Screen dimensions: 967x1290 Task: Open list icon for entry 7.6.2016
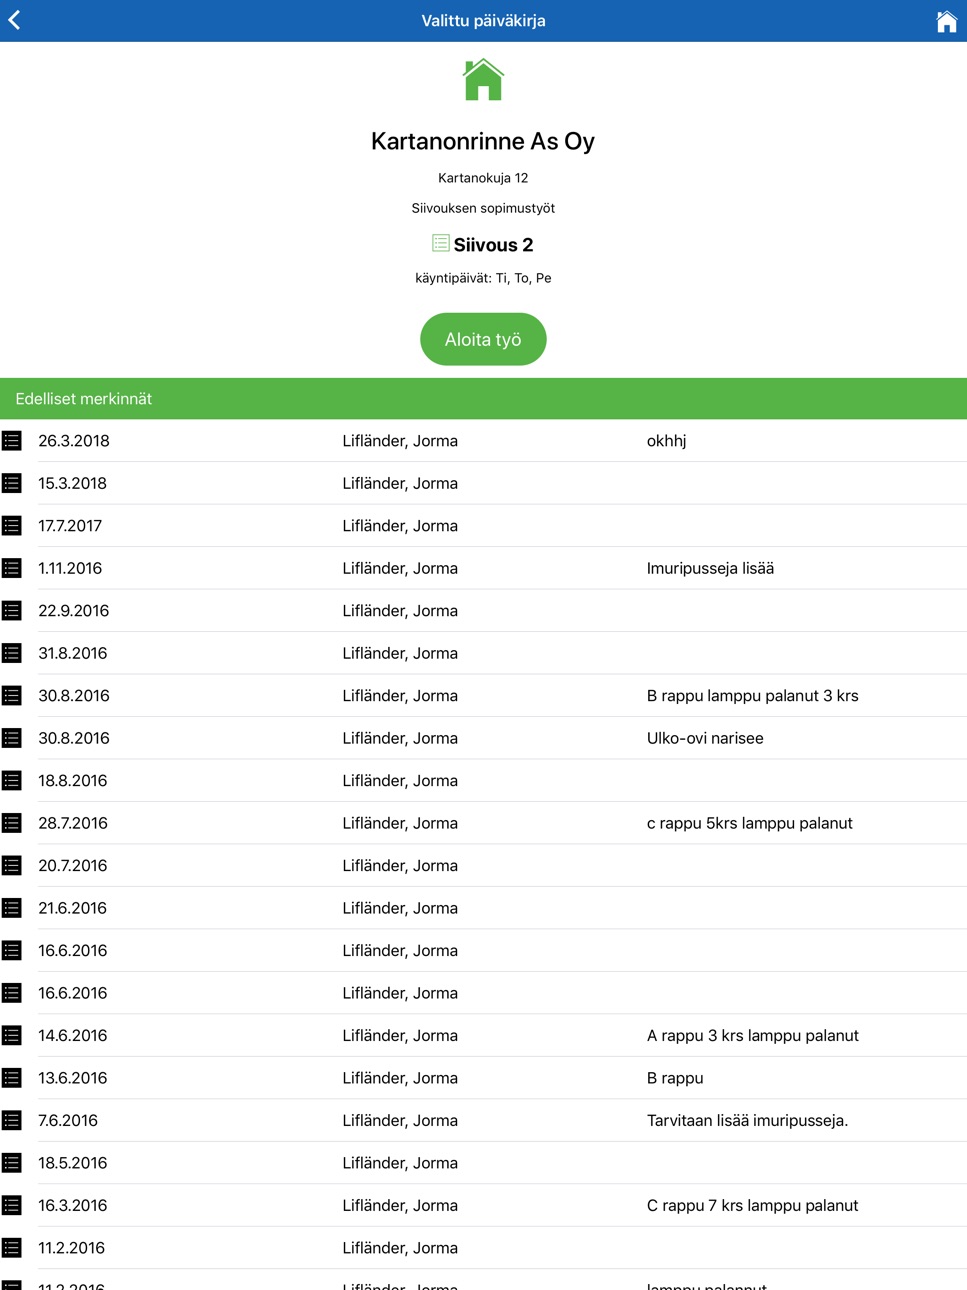pyautogui.click(x=12, y=1120)
